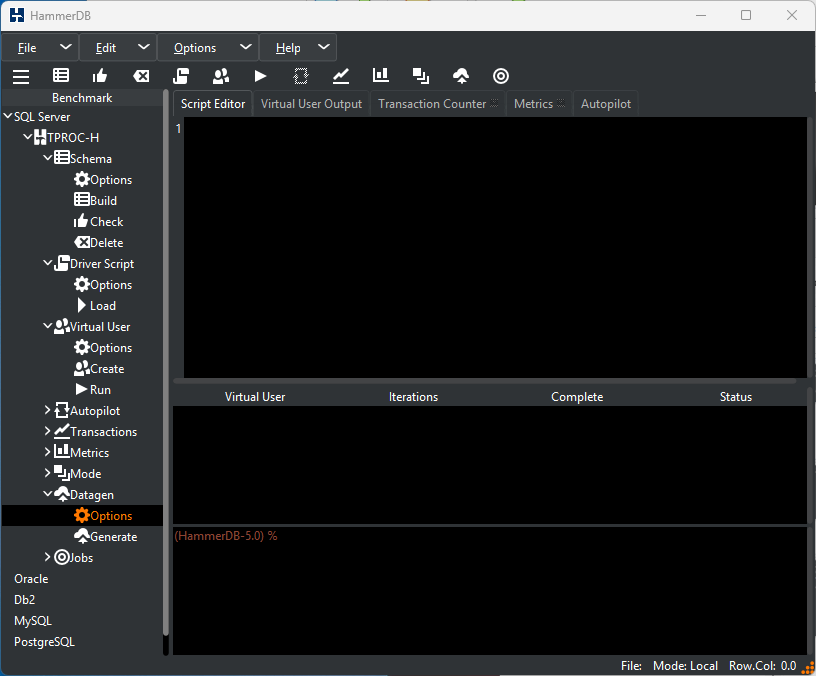Viewport: 816px width, 676px height.
Task: Select Oracle in the benchmark tree
Action: coord(31,579)
